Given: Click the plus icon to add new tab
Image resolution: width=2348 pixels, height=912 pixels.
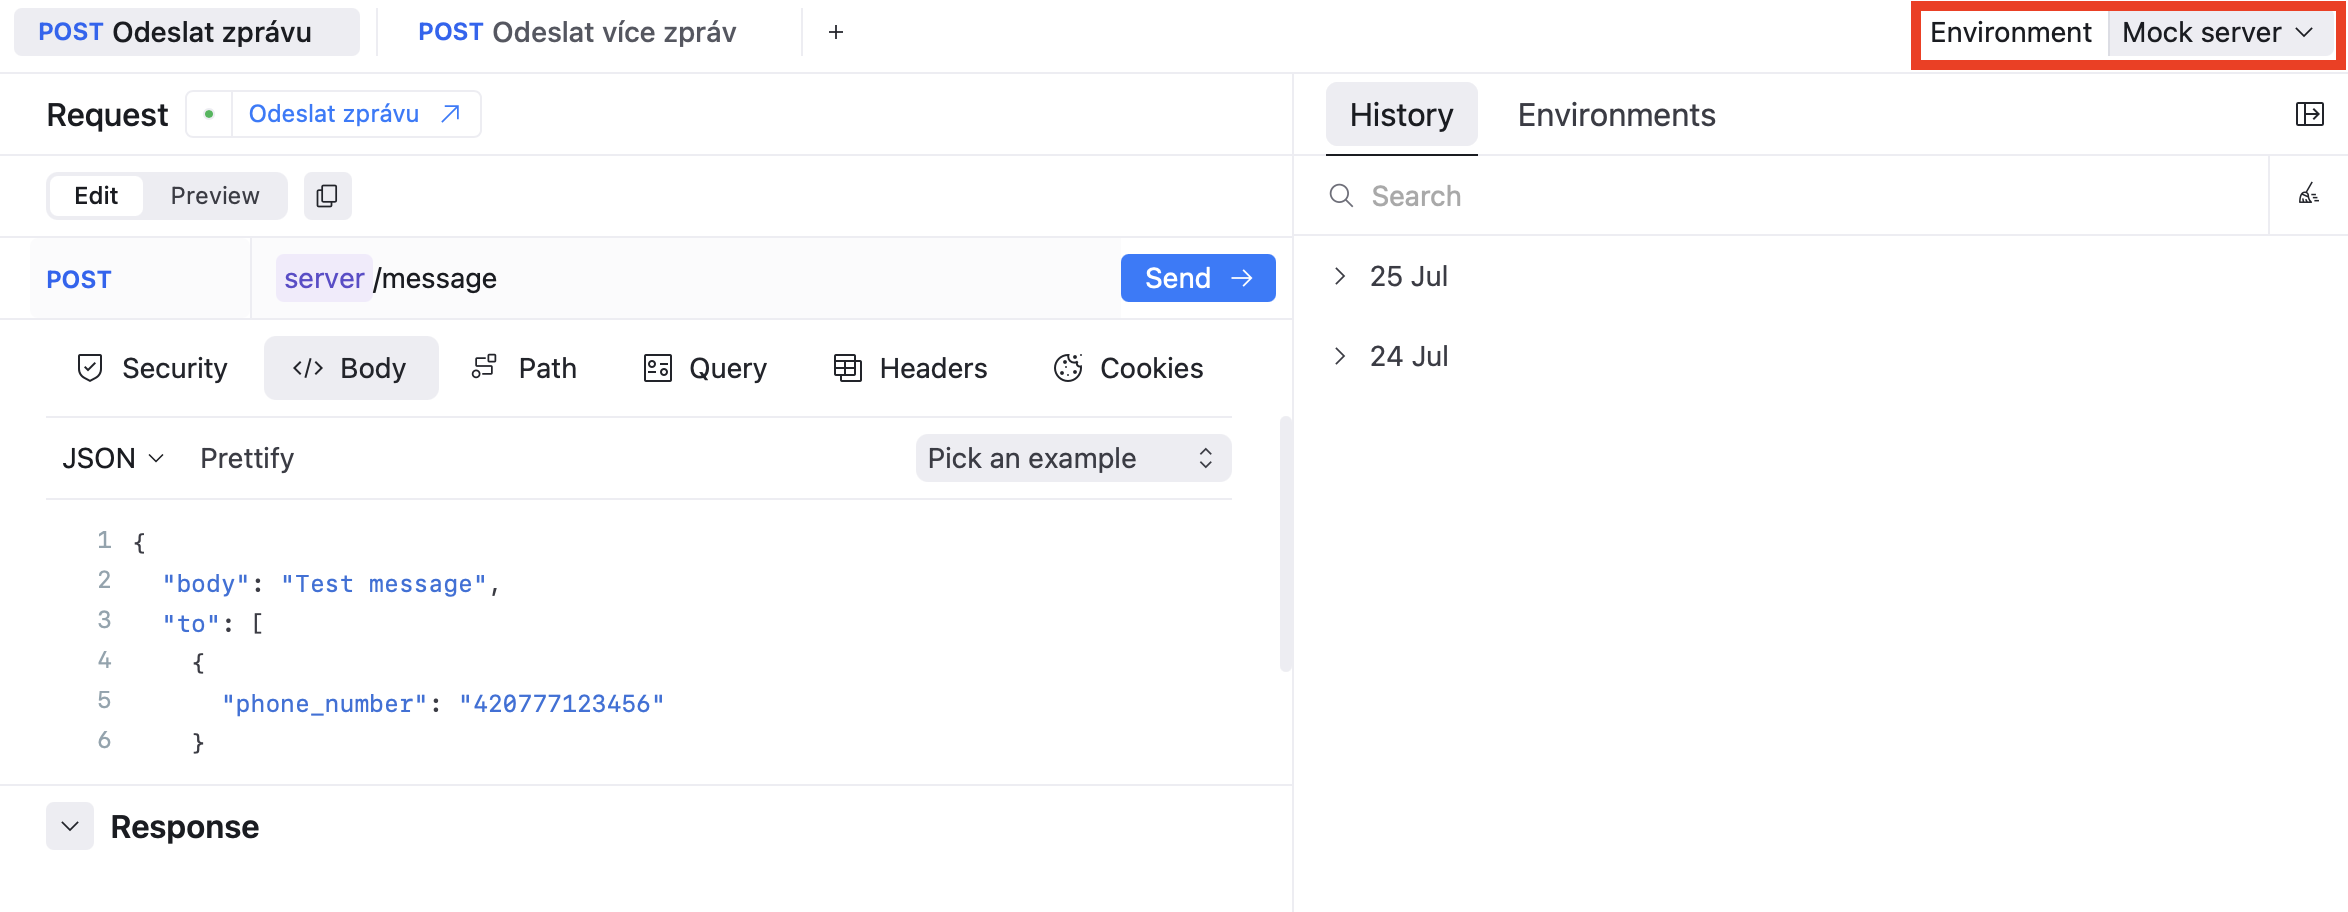Looking at the screenshot, I should pos(836,32).
